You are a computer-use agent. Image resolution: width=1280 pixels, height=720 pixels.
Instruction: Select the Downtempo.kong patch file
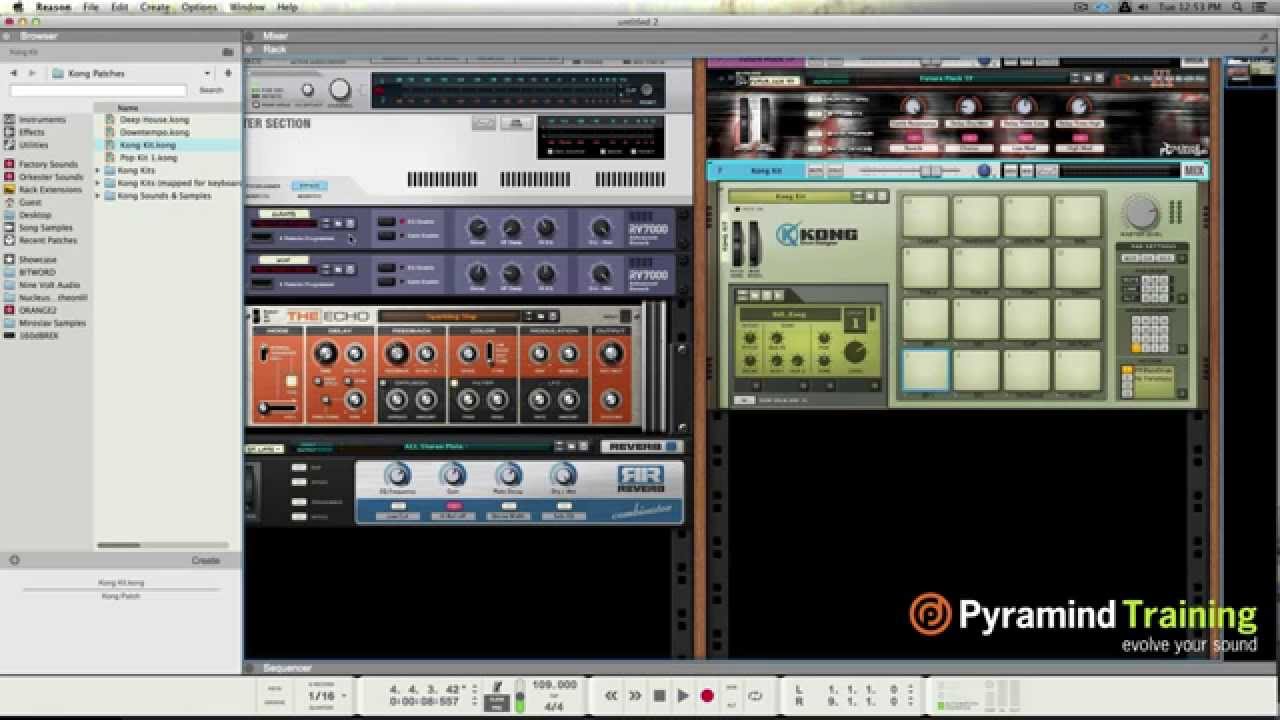[x=154, y=132]
